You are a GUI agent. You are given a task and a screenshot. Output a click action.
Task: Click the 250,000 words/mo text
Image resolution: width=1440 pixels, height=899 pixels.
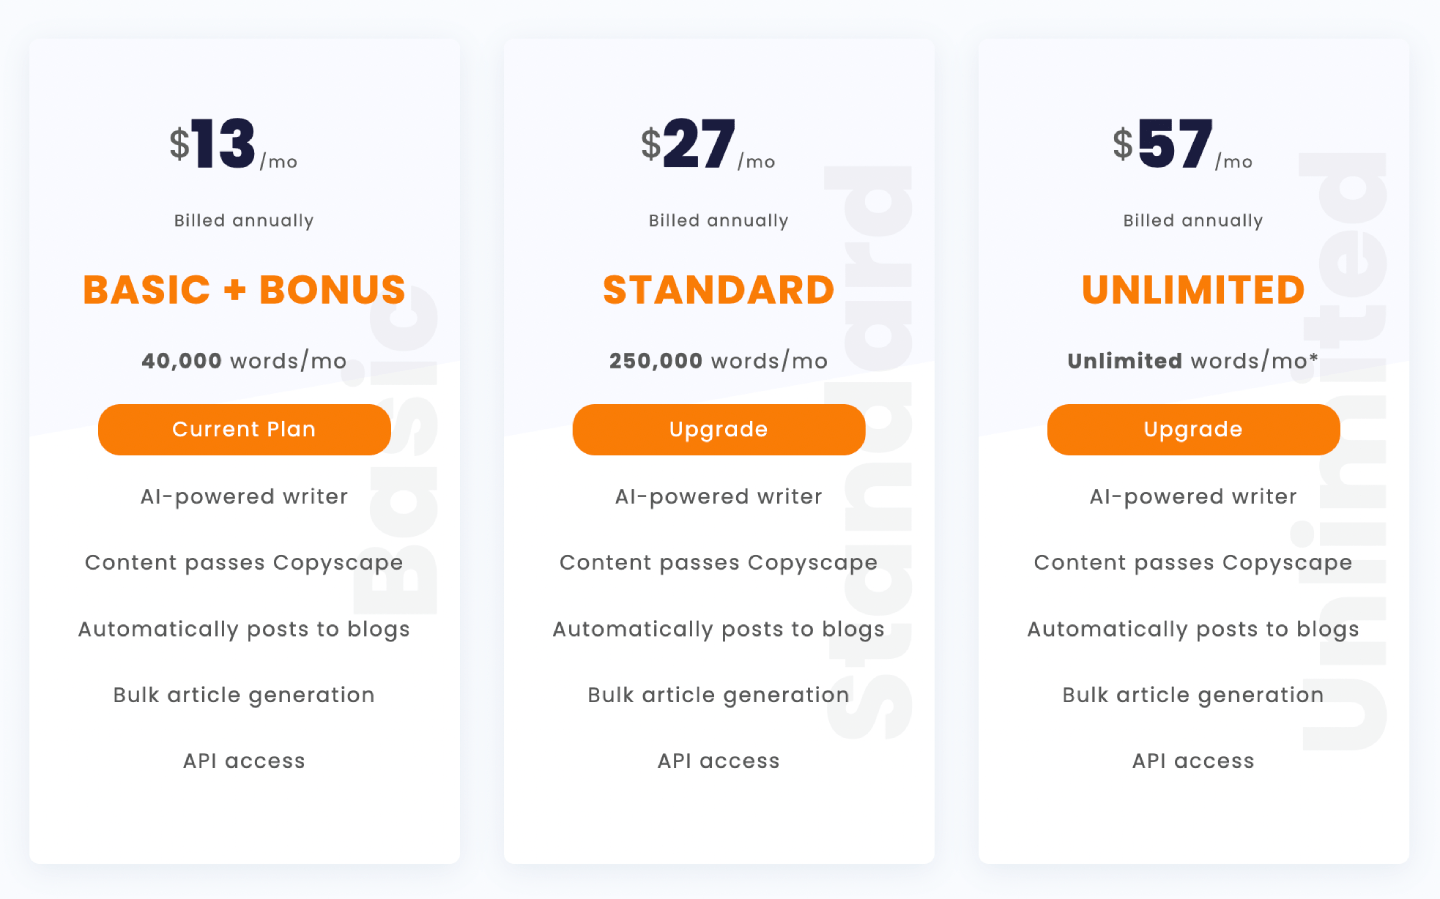point(718,361)
